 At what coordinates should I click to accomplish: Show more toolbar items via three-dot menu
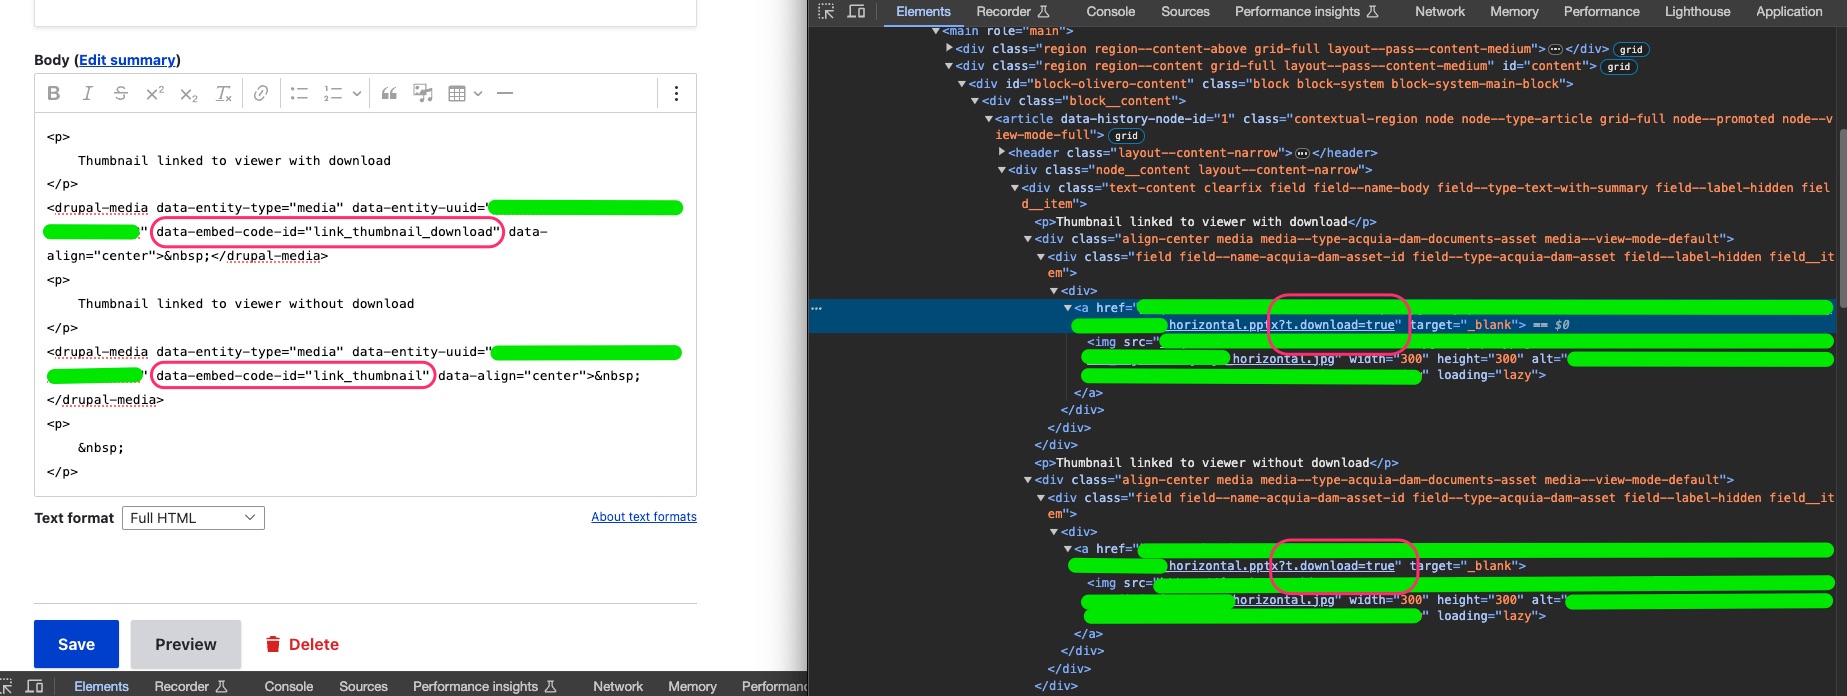676,93
